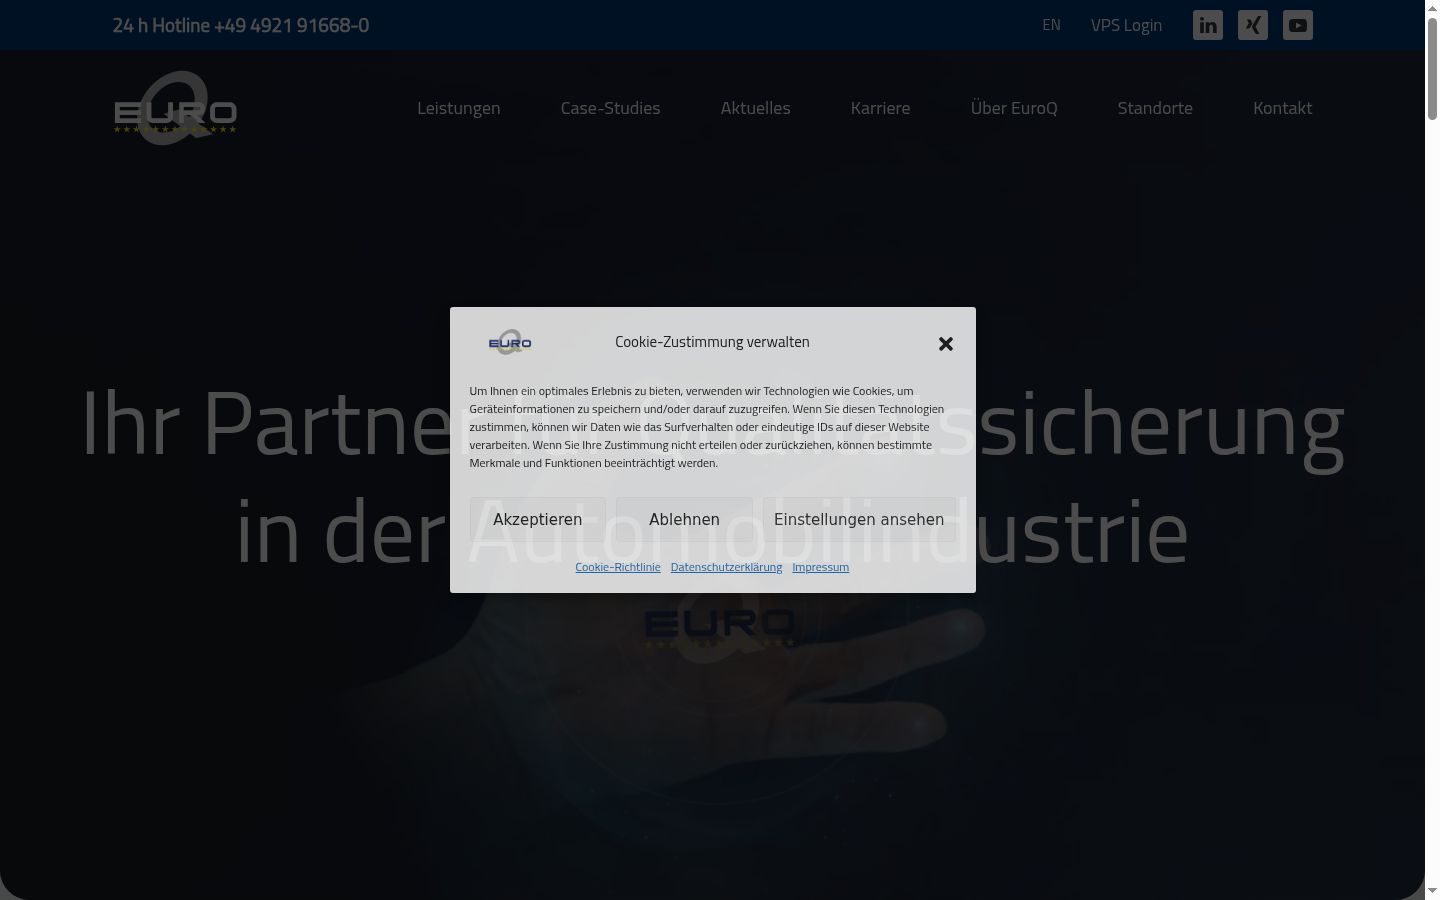This screenshot has width=1440, height=900.
Task: Open the Datenschutzerklärung link
Action: [x=726, y=567]
